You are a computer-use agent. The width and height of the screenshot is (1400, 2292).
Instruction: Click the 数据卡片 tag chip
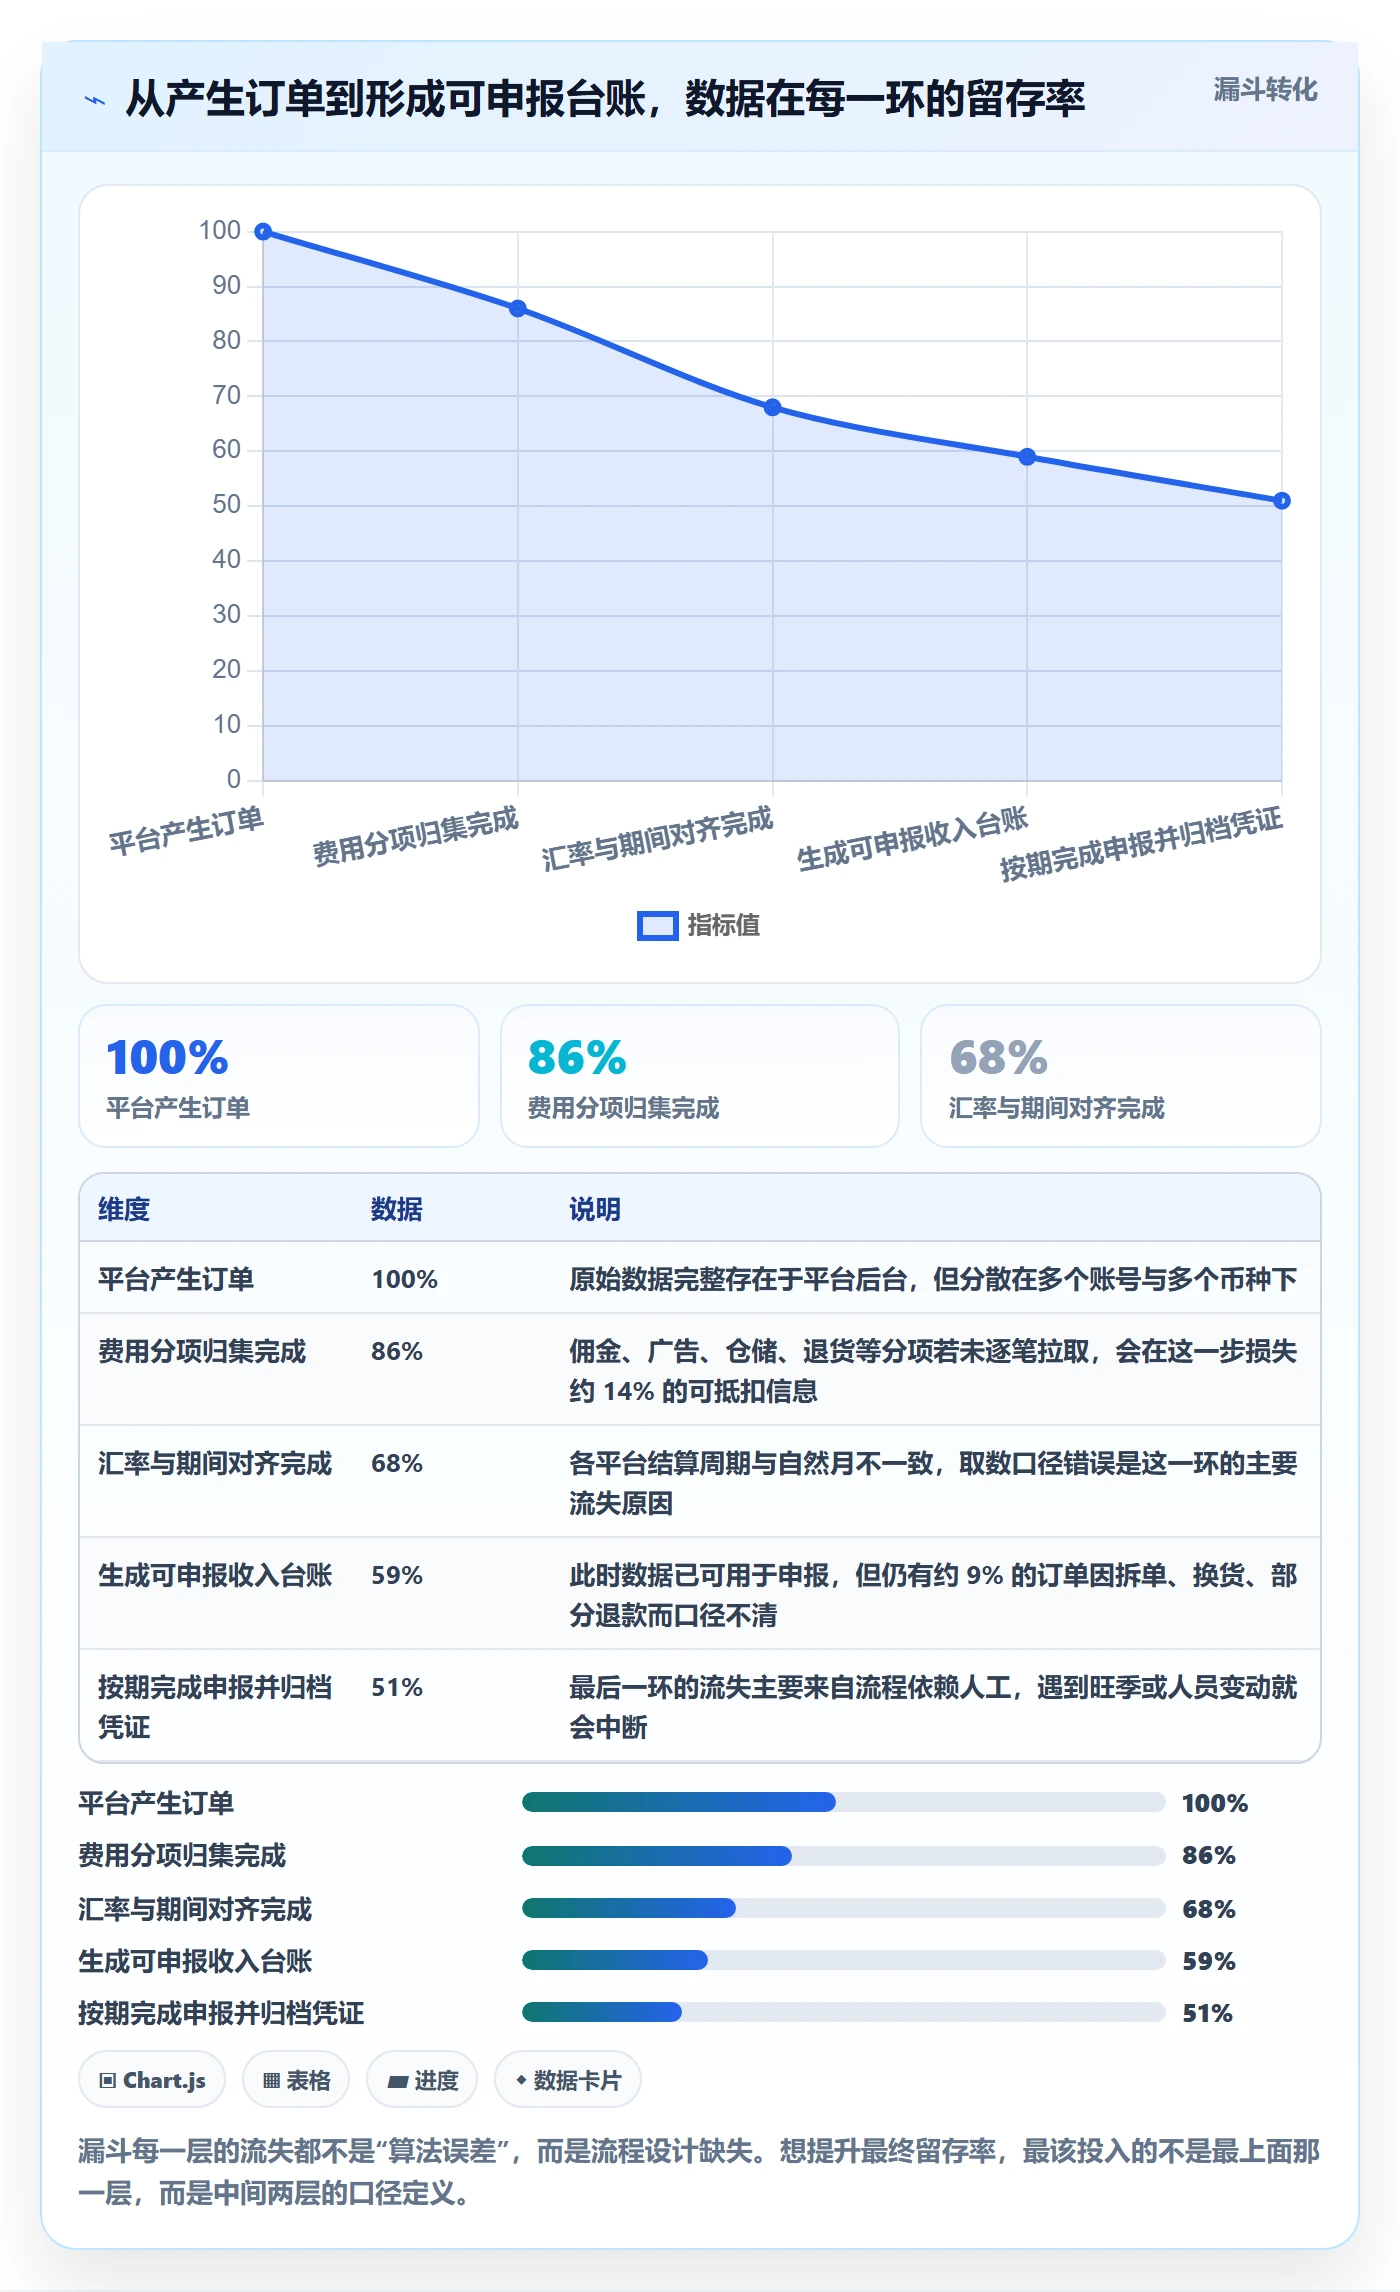point(568,2081)
